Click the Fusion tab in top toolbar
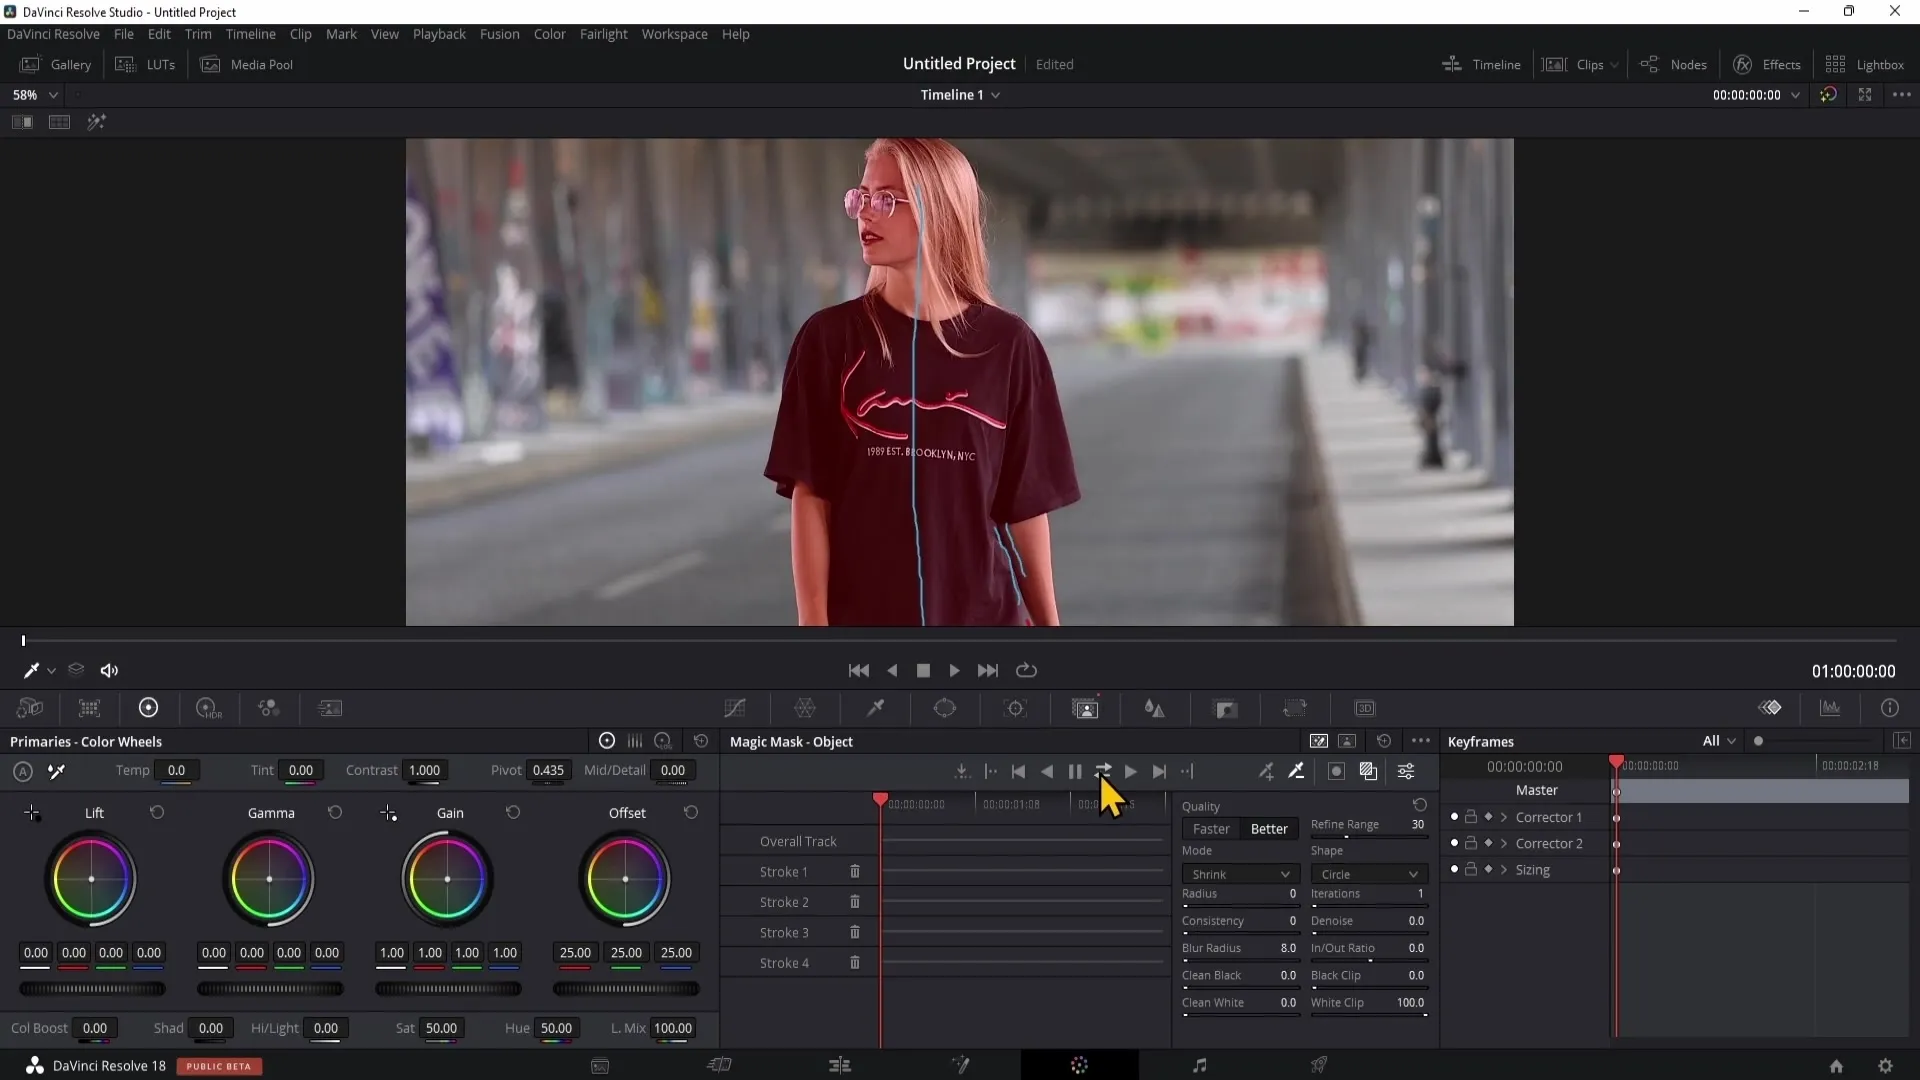Image resolution: width=1920 pixels, height=1080 pixels. click(x=500, y=33)
